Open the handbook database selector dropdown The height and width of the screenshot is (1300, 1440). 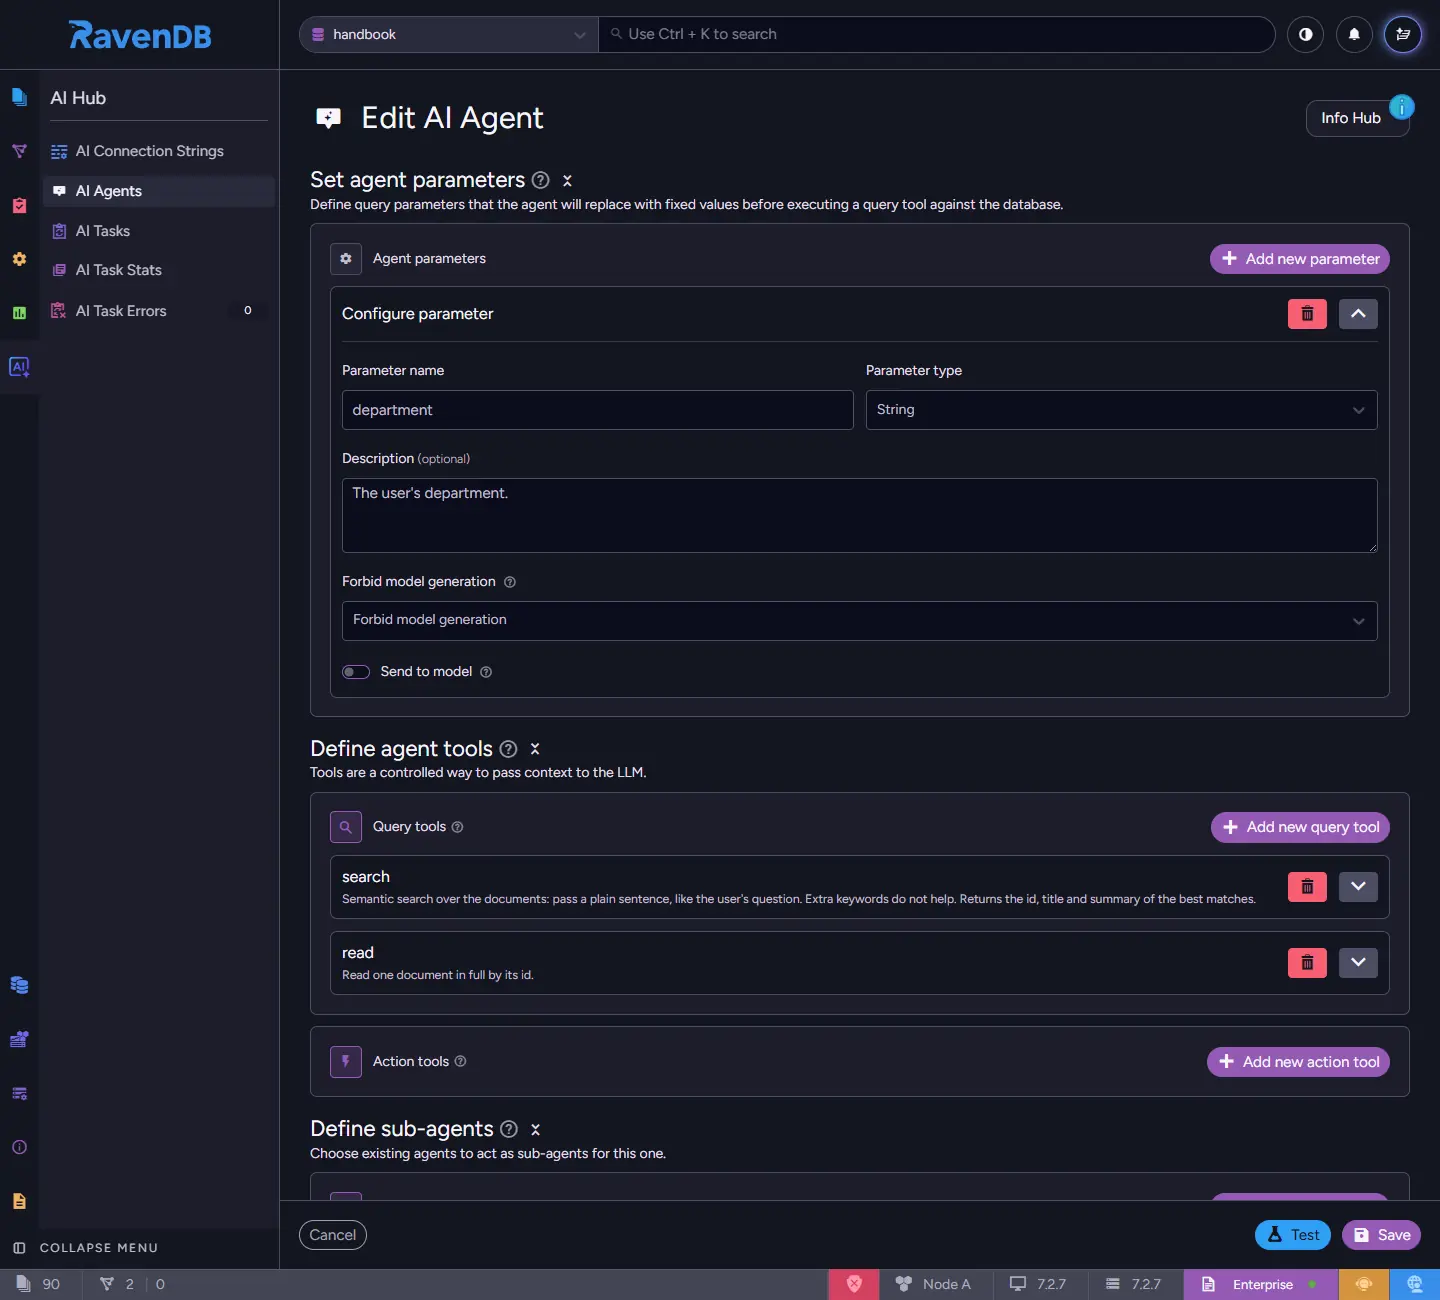(449, 34)
